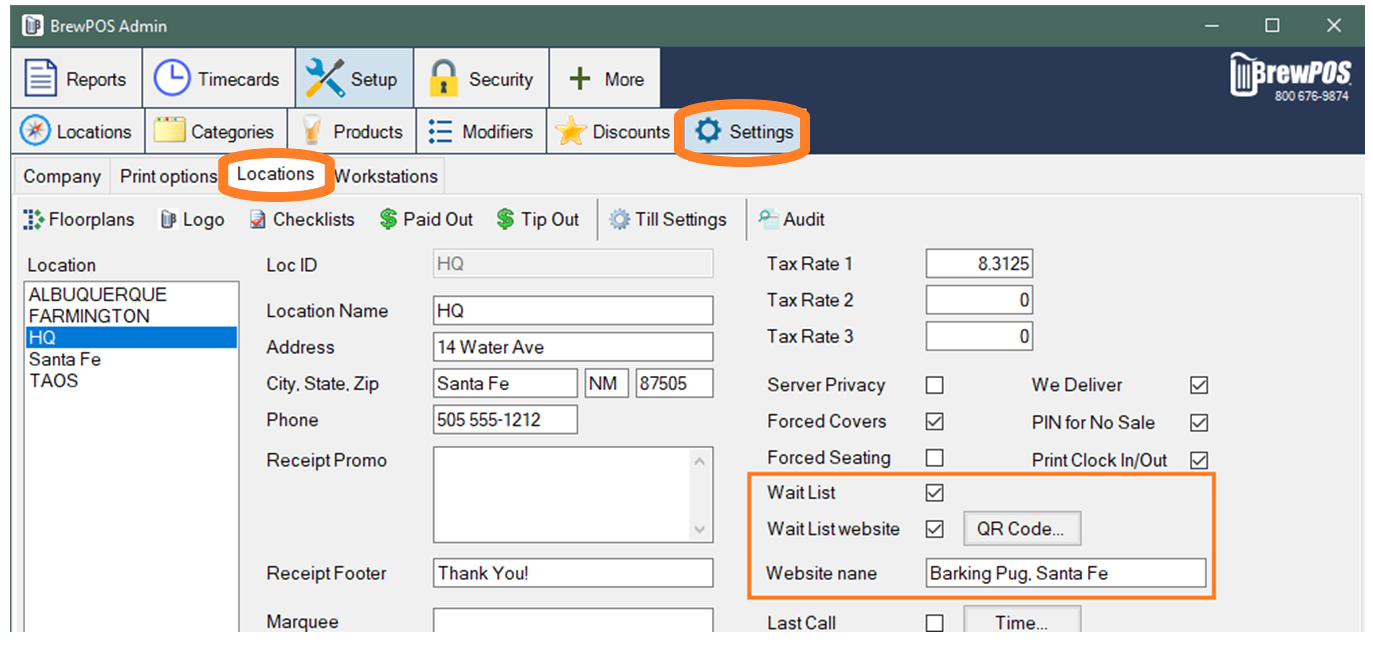
Task: Click the Website name field
Action: [x=1066, y=574]
